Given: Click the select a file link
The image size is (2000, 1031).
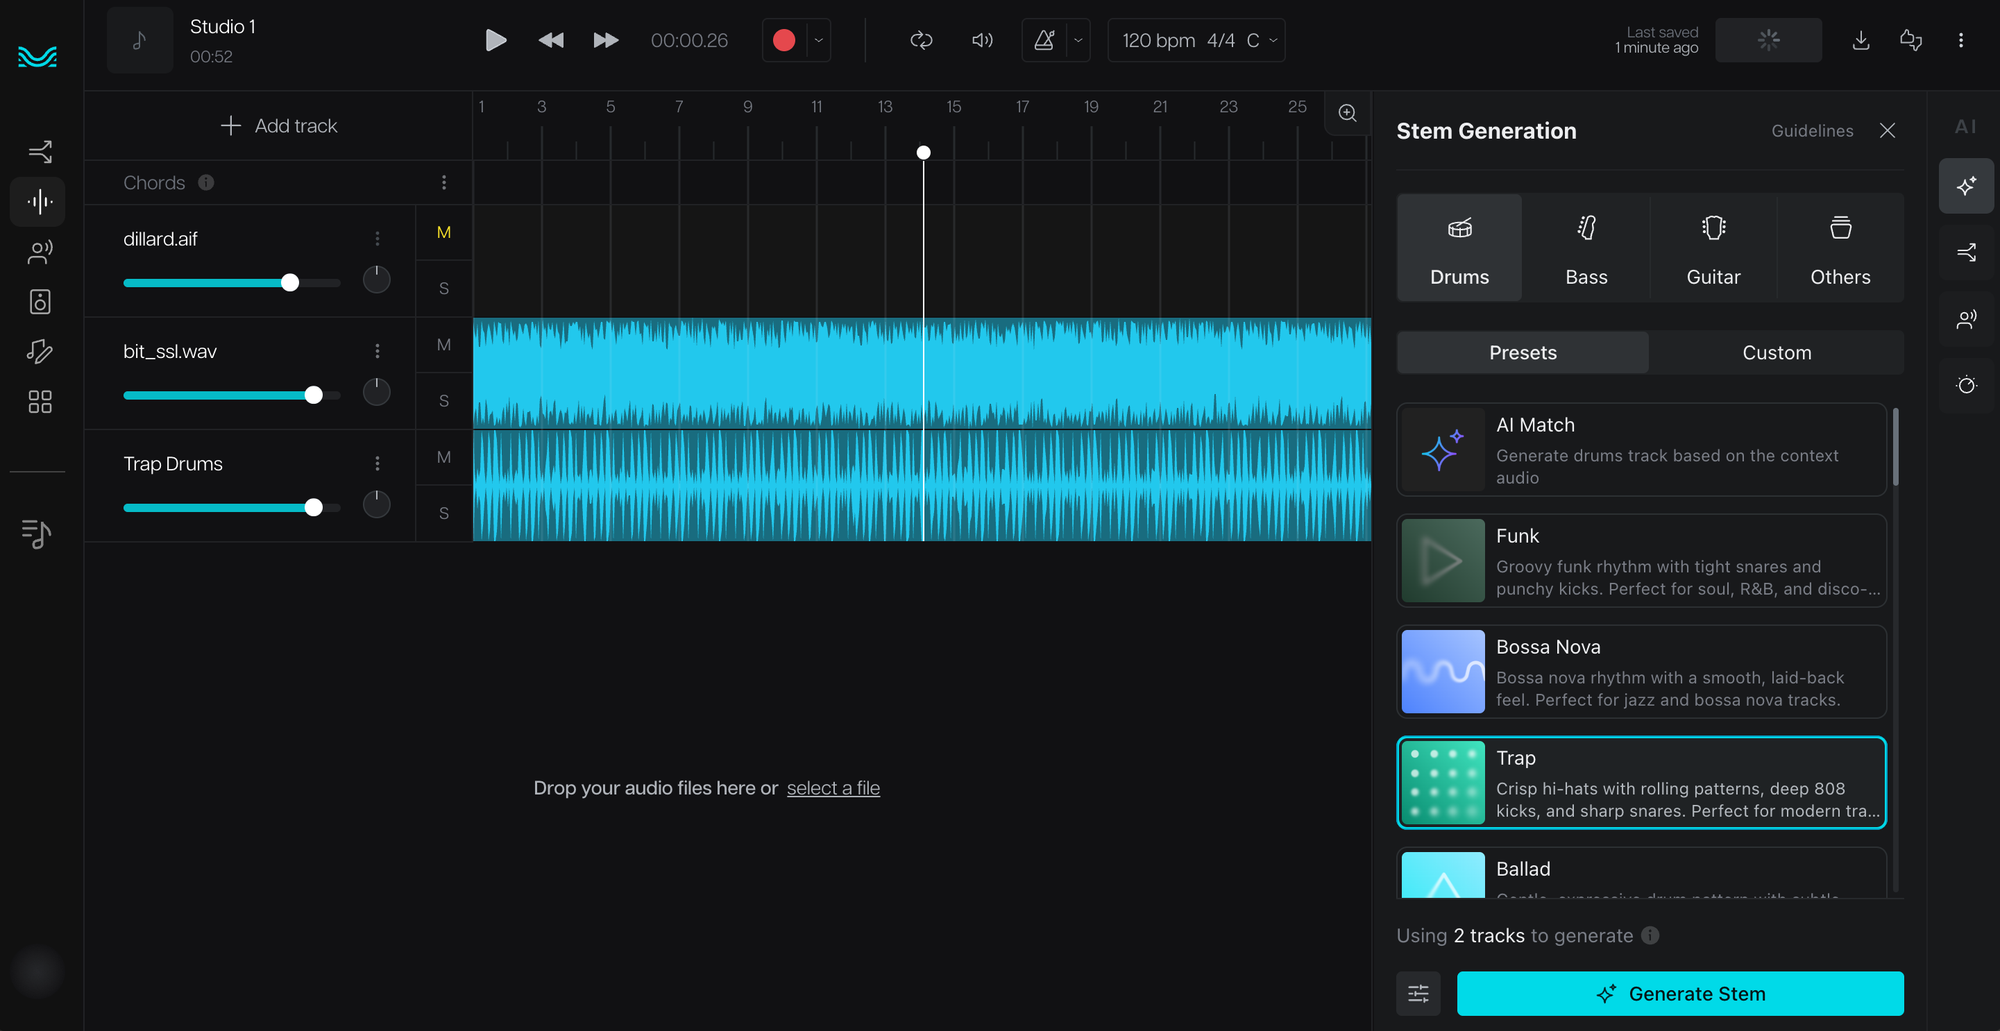Looking at the screenshot, I should (833, 788).
